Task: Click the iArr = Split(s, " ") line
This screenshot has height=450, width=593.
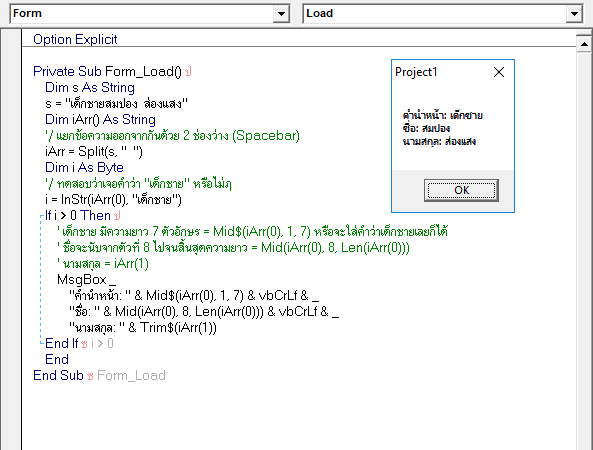Action: (x=94, y=152)
